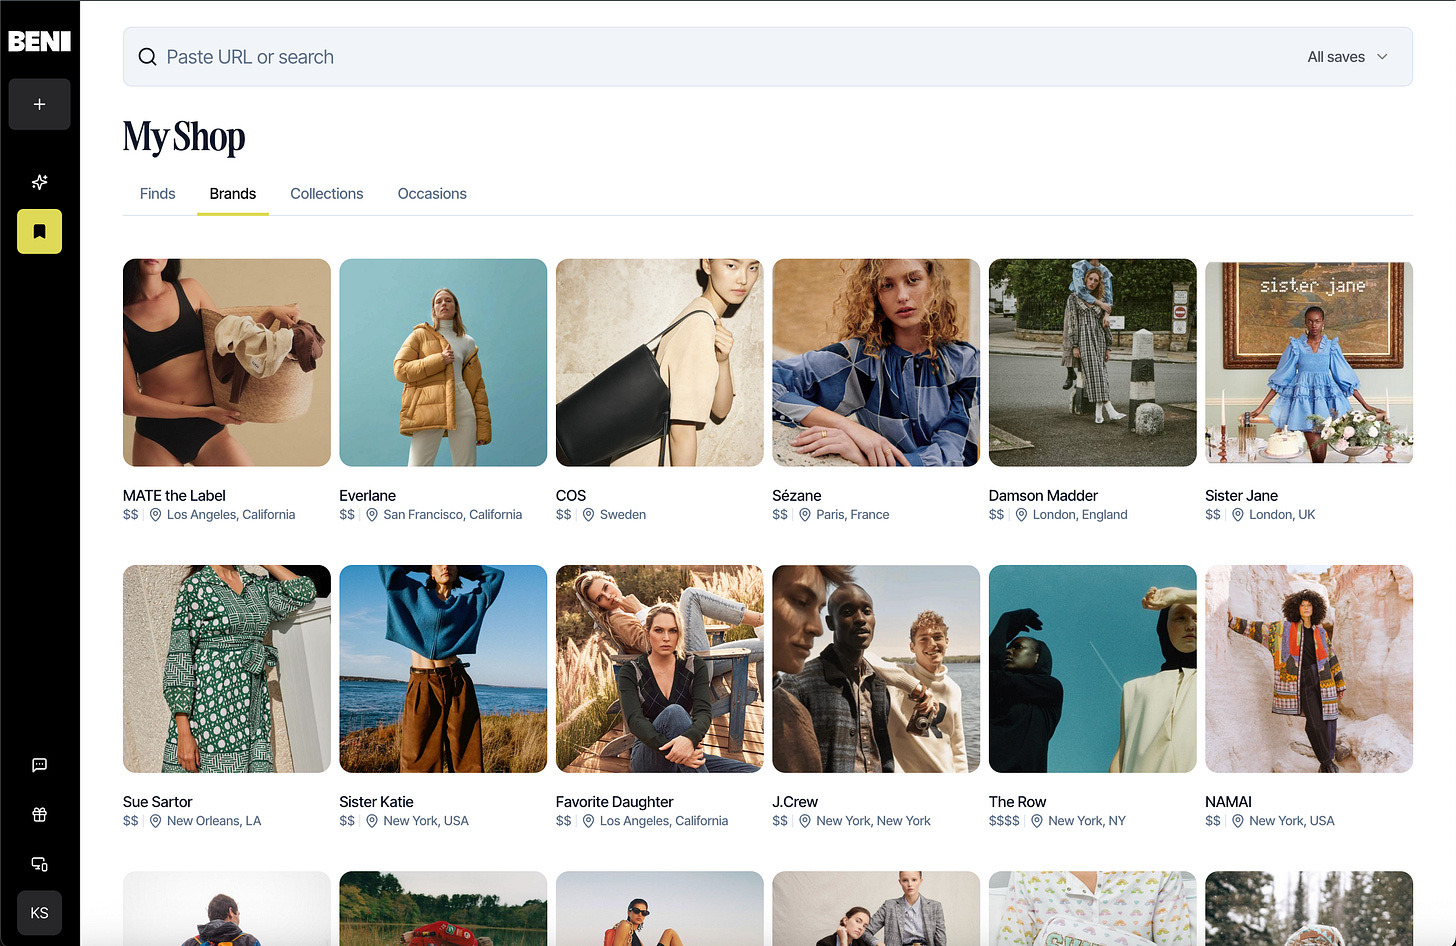Click location pin beside London, England
1456x946 pixels.
pos(1021,515)
